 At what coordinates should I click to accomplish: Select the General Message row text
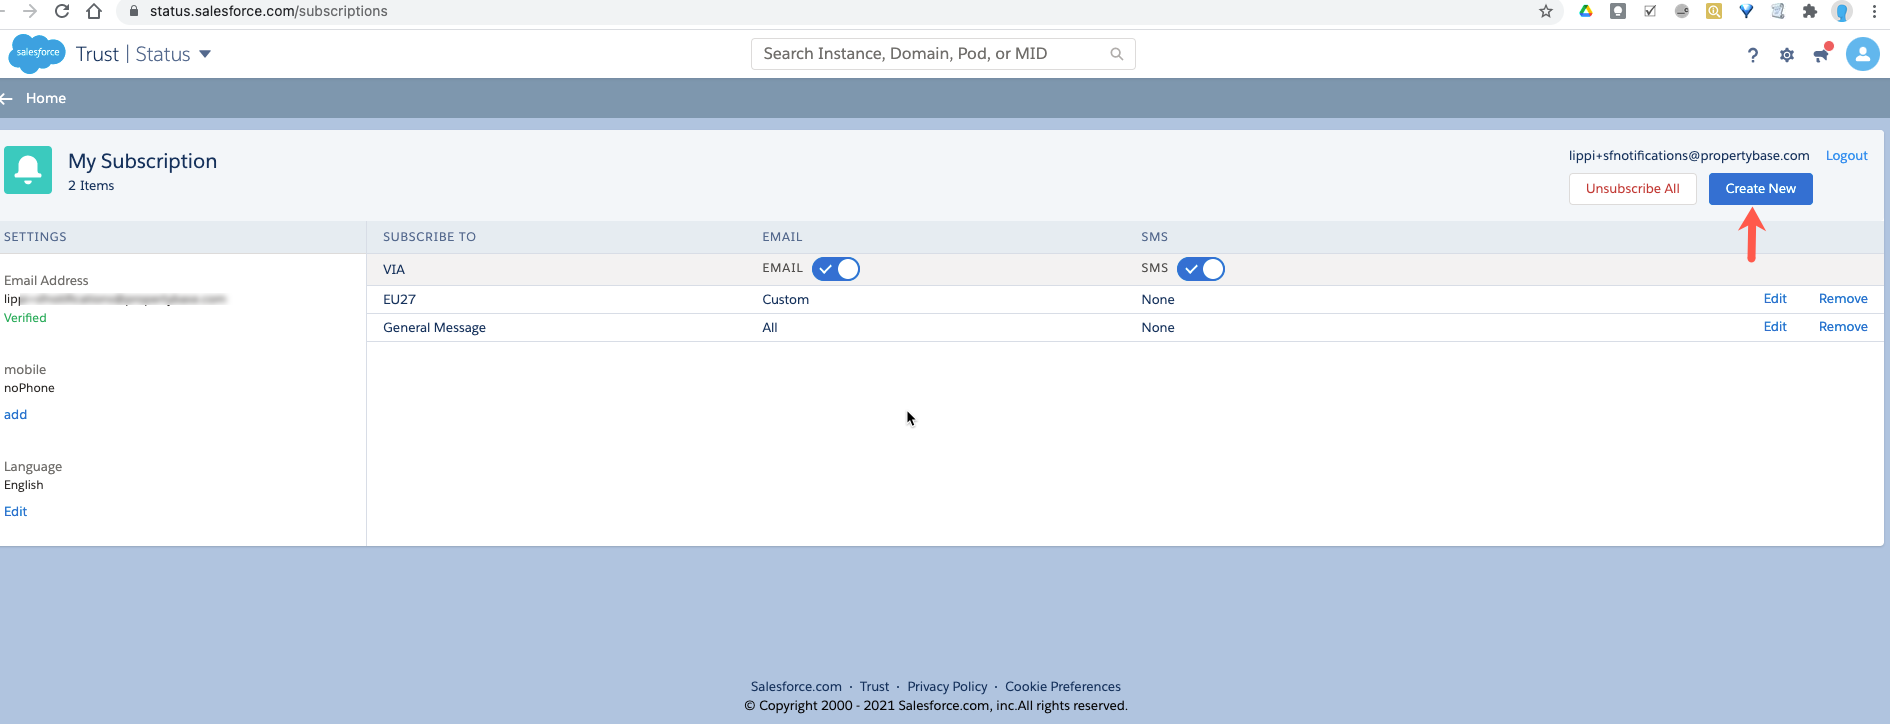[x=434, y=328]
